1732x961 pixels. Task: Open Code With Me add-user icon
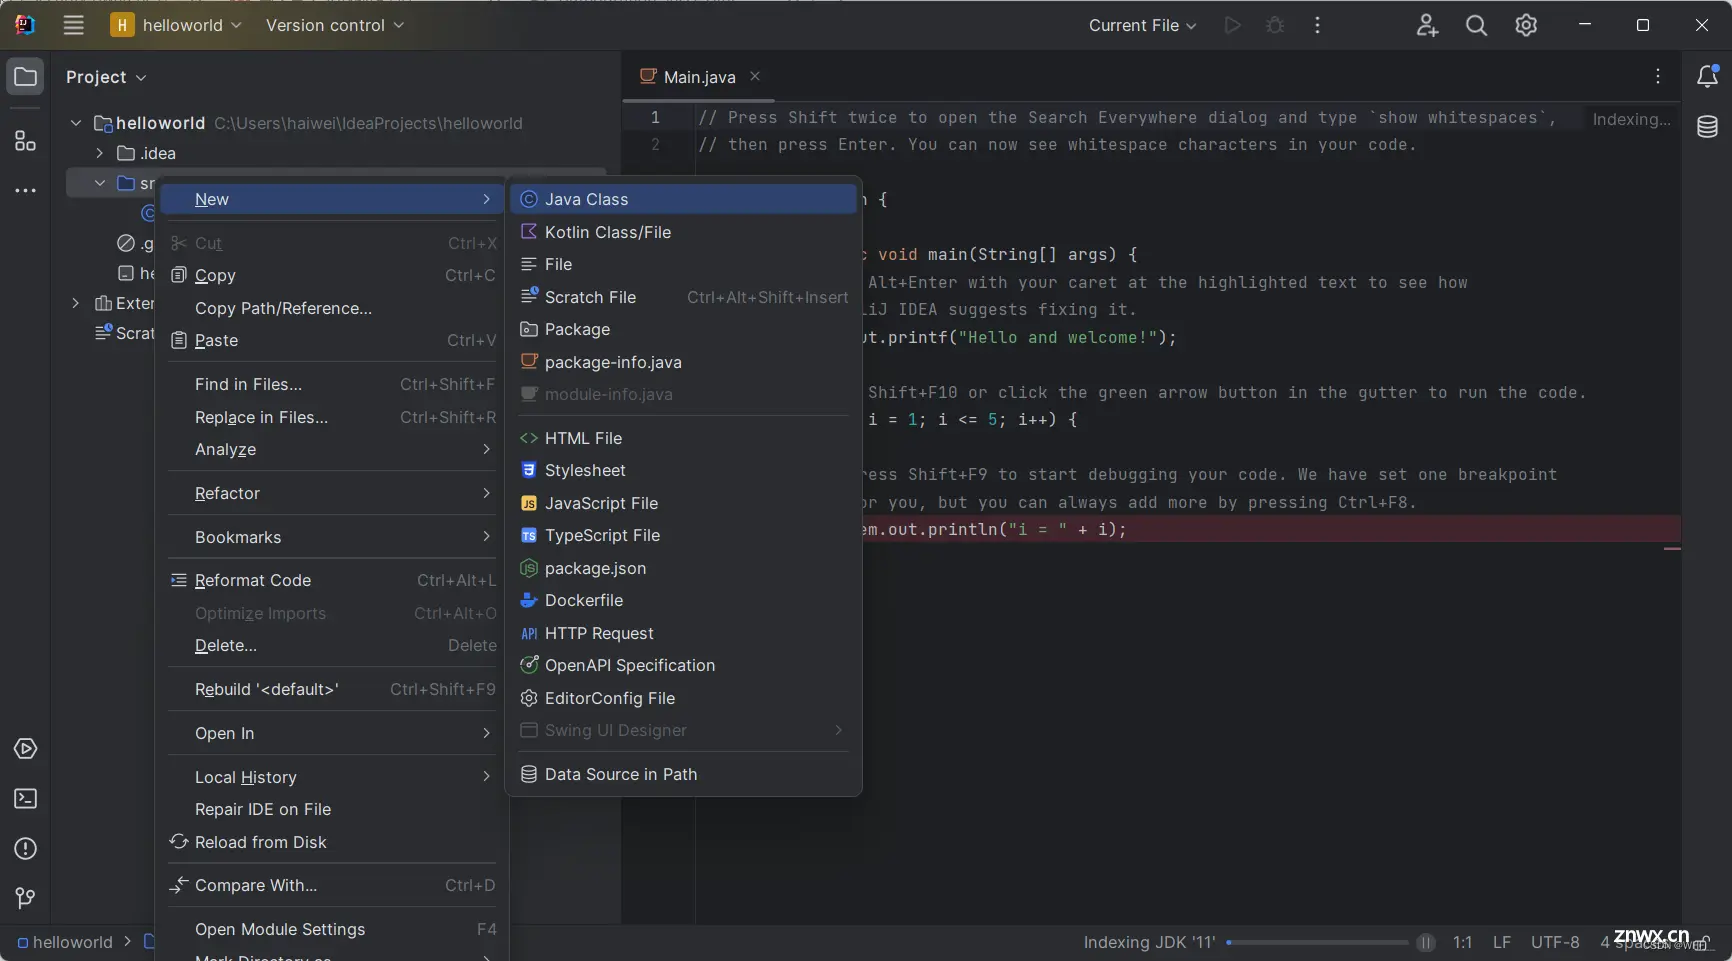[1427, 25]
